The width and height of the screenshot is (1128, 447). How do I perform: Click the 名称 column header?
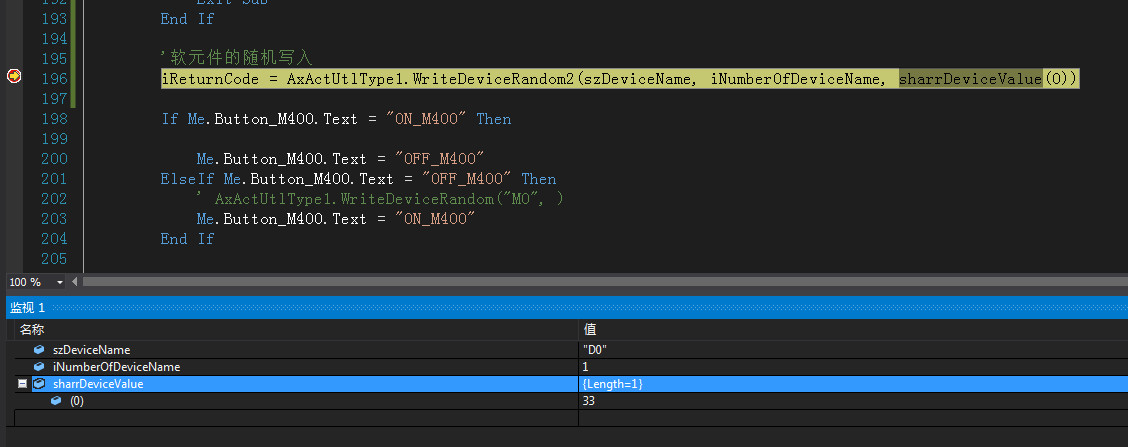point(32,329)
